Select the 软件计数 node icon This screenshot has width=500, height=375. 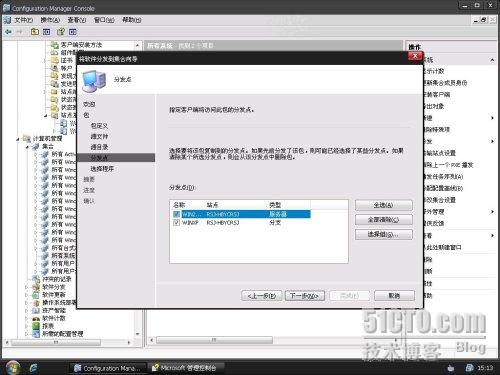point(36,318)
